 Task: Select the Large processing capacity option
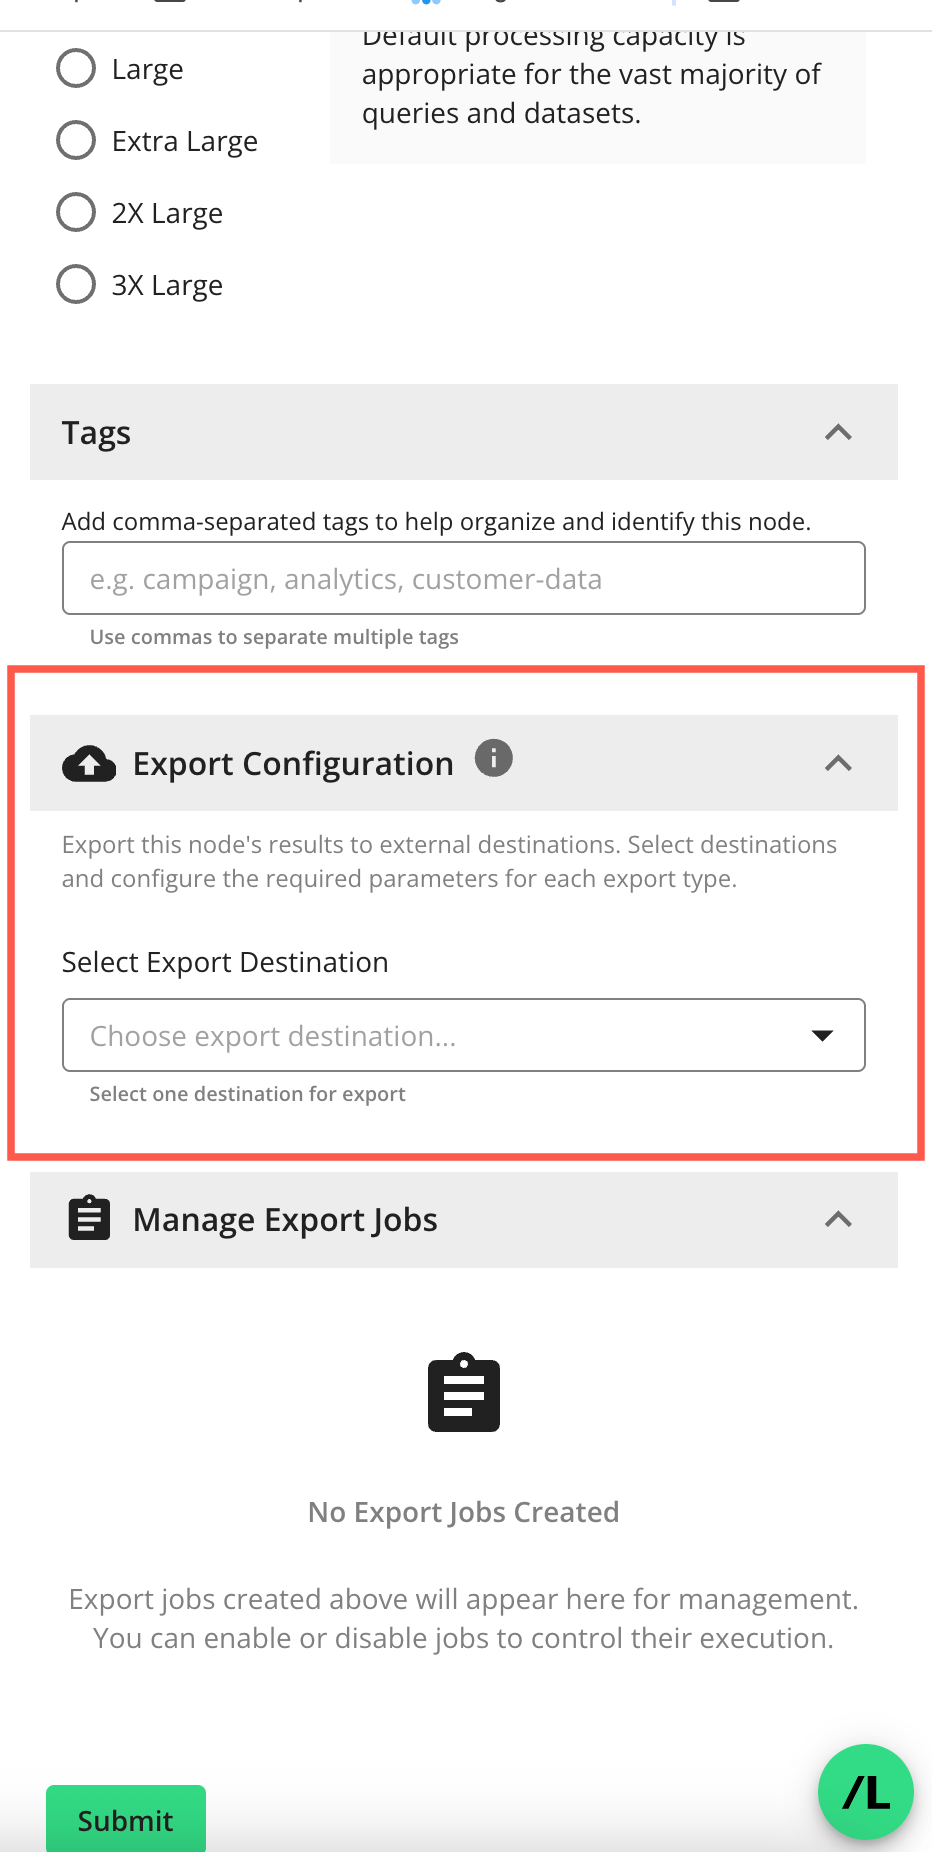pyautogui.click(x=76, y=68)
